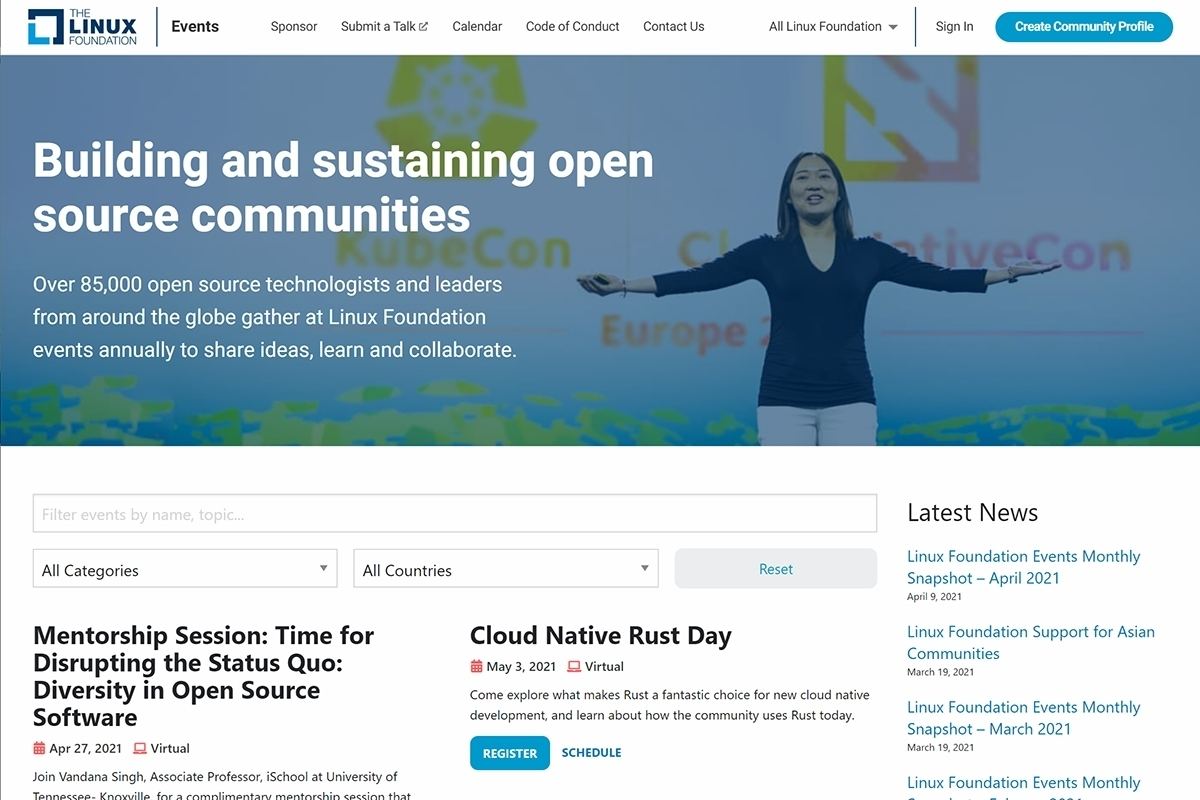The width and height of the screenshot is (1200, 800).
Task: Reset the event filters
Action: (x=776, y=568)
